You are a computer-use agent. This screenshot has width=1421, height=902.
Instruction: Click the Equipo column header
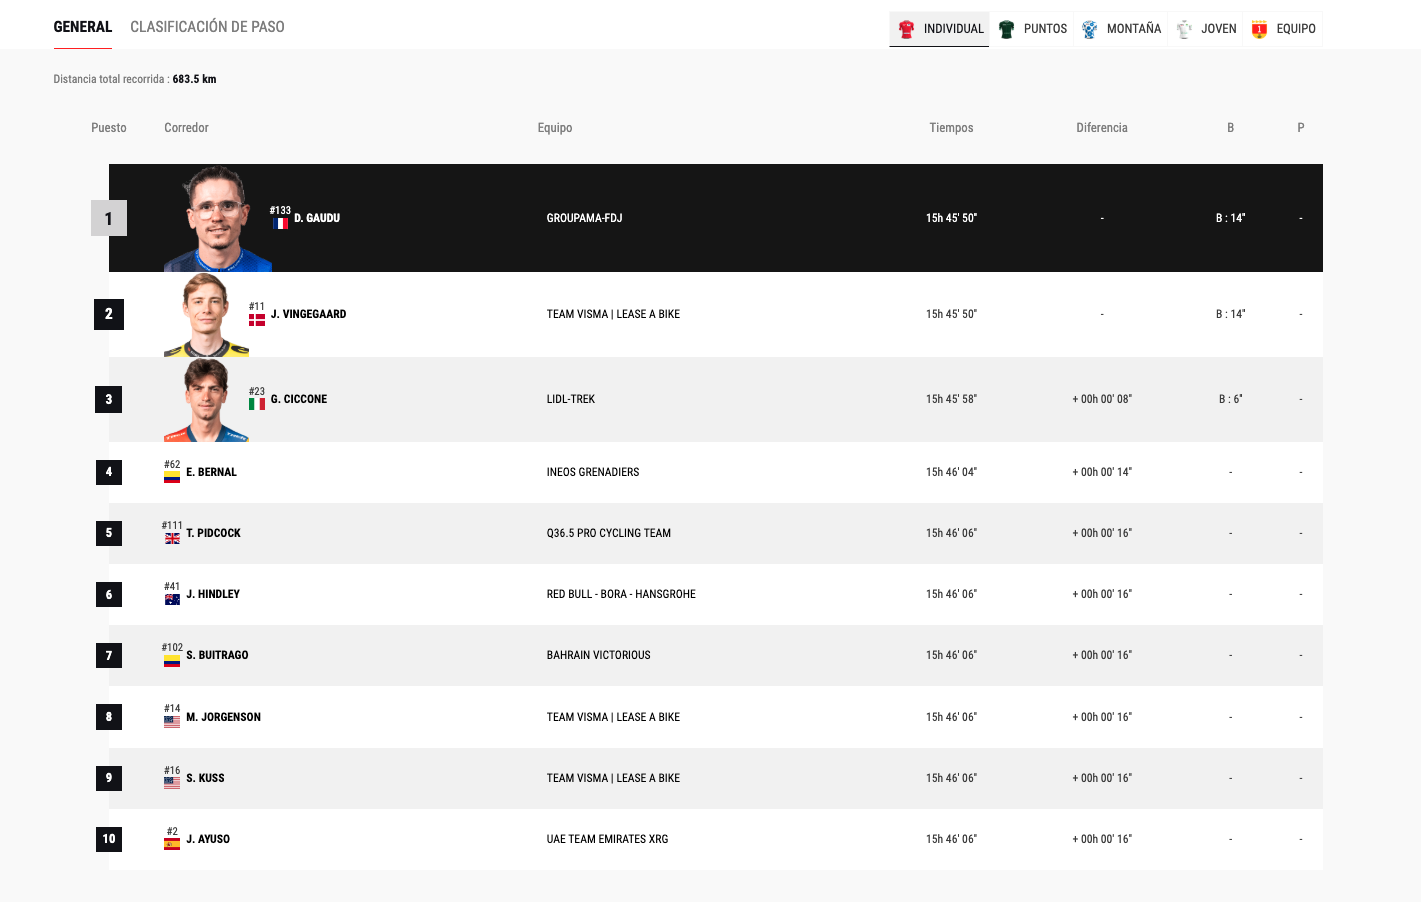coord(555,128)
